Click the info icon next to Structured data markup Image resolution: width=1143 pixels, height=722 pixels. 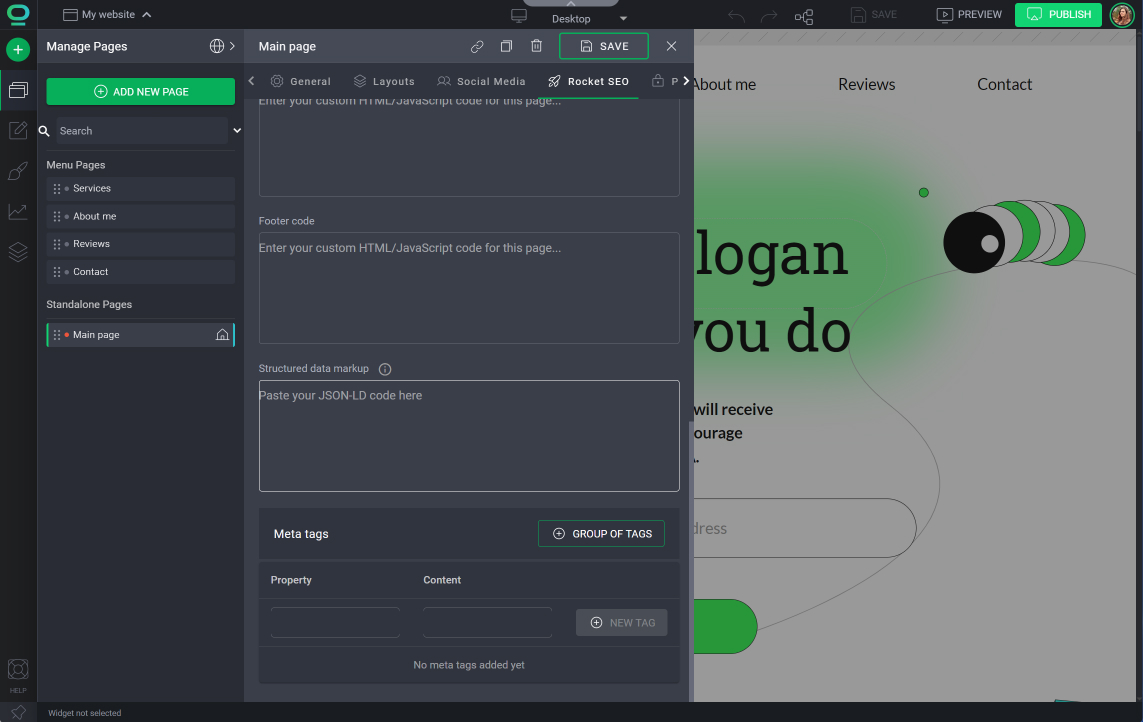click(385, 369)
